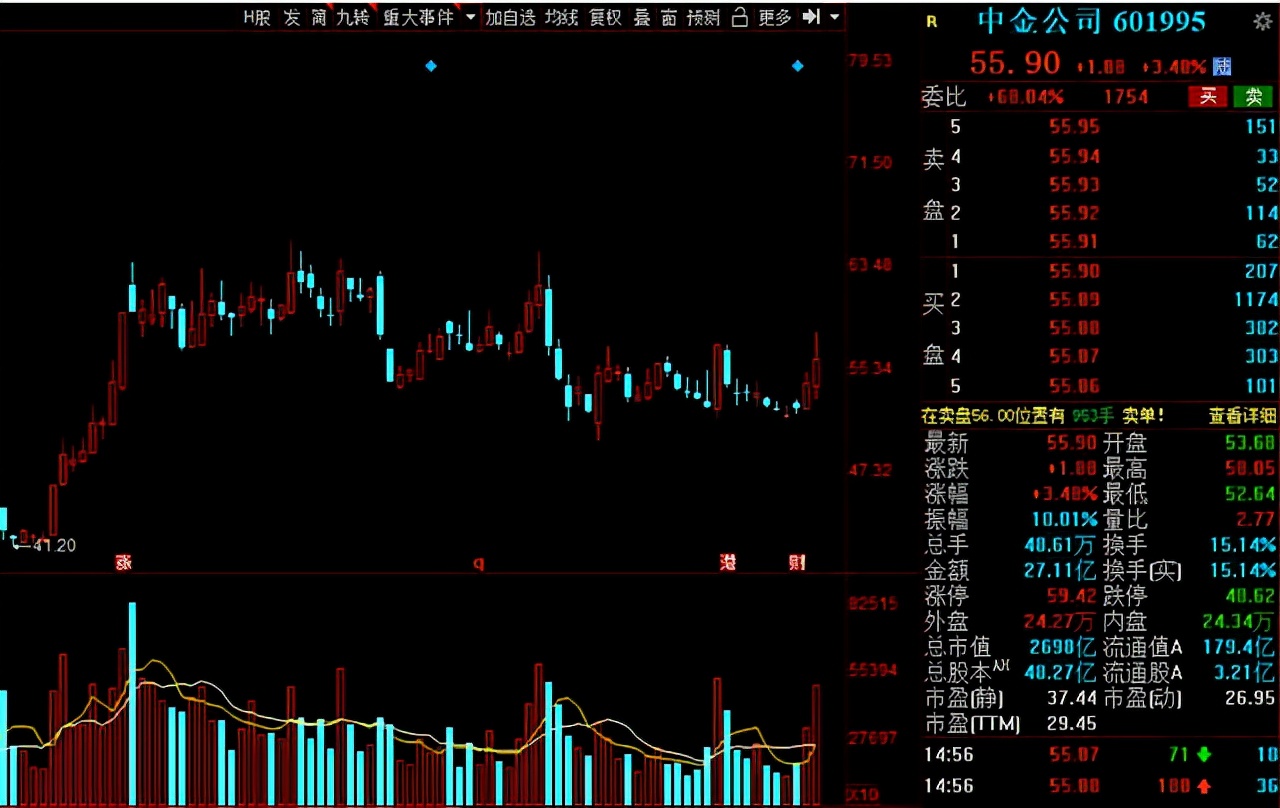Click the 发 toolbar icon
Viewport: 1280px width, 808px height.
click(292, 17)
